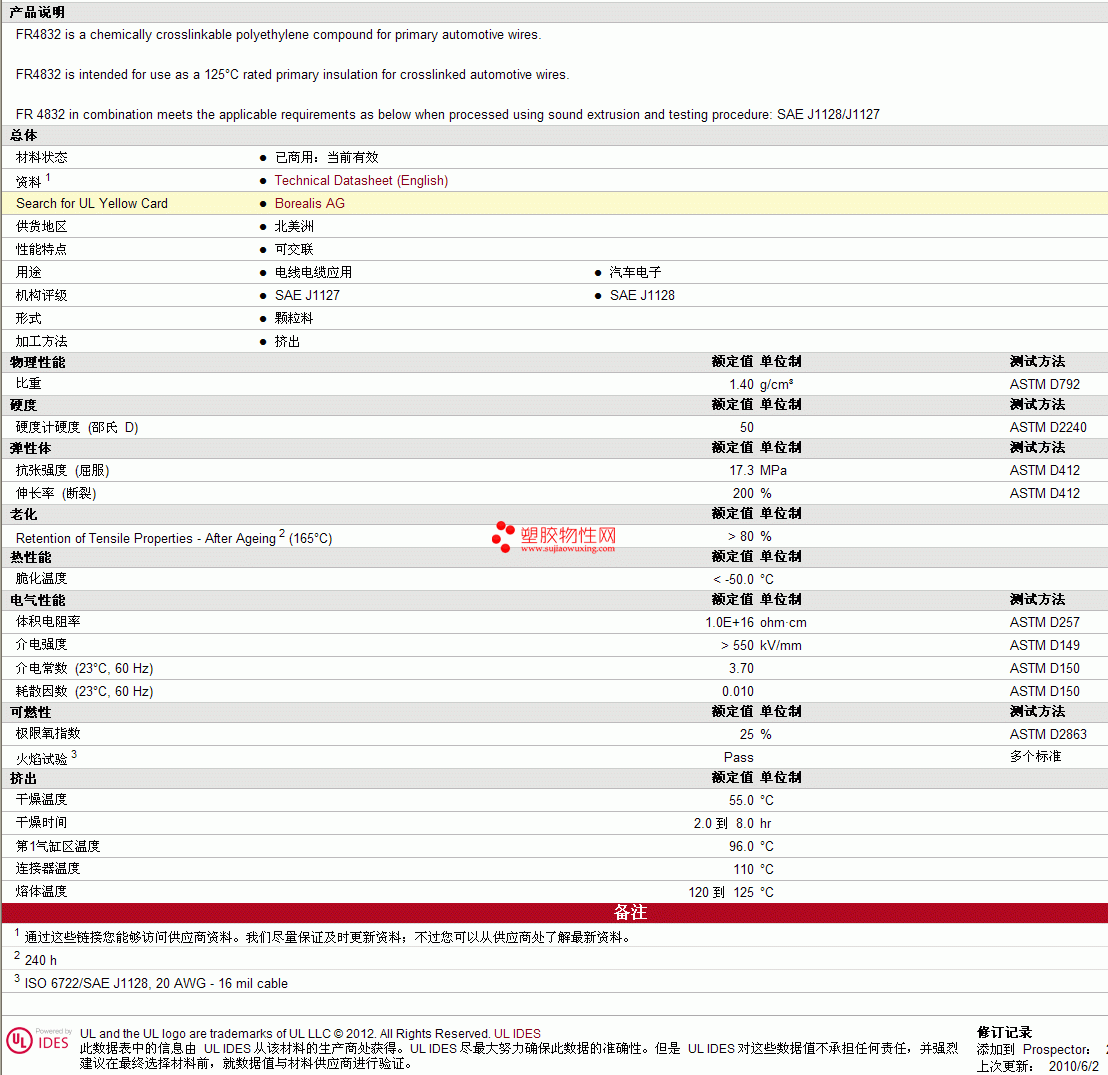
Task: Click the 可燃性 section header
Action: (30, 712)
